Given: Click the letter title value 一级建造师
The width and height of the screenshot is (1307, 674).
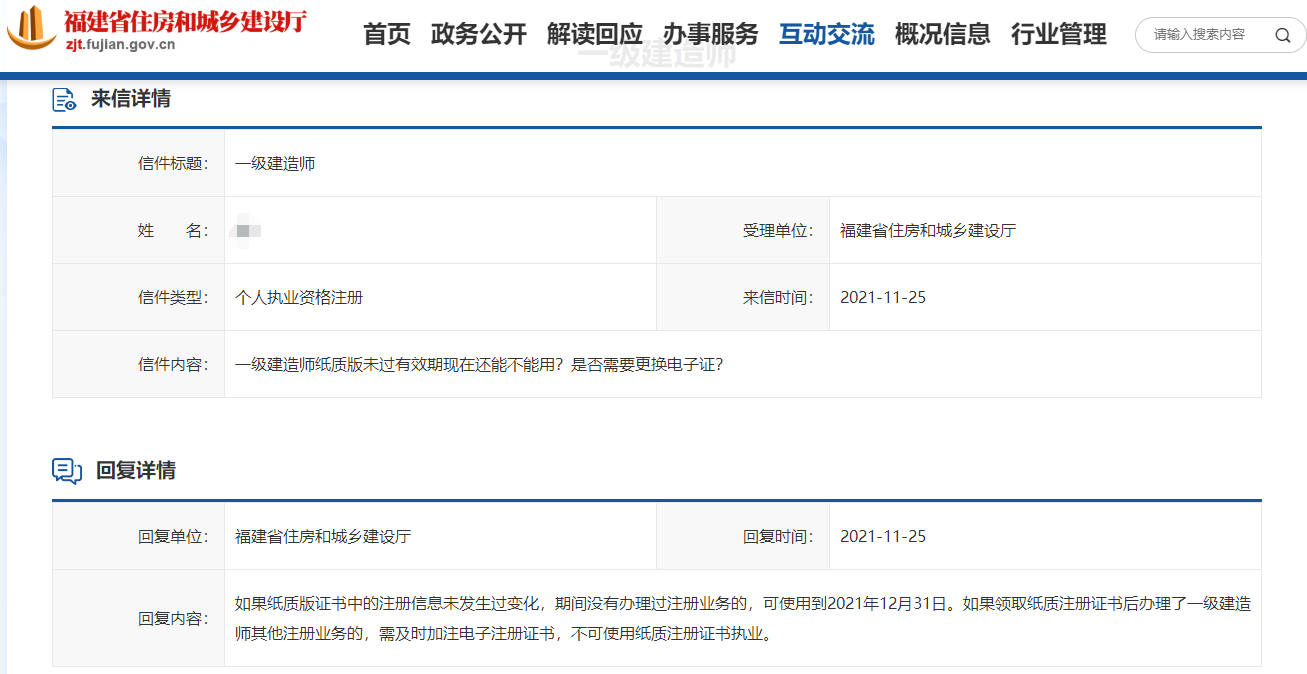Looking at the screenshot, I should point(275,163).
